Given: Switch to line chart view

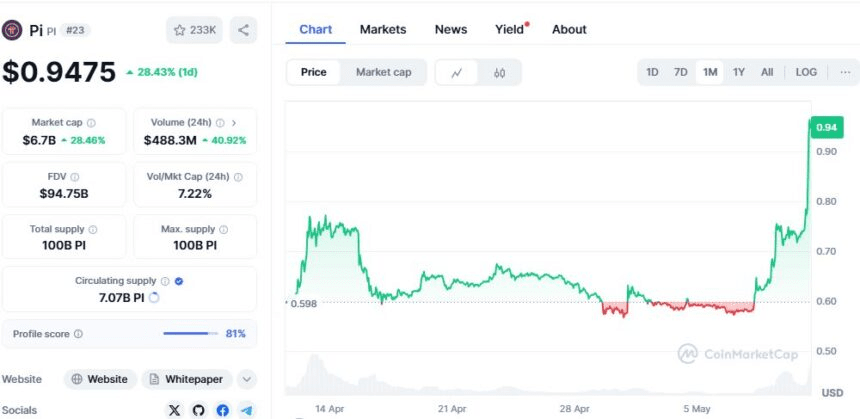Looking at the screenshot, I should tap(457, 72).
